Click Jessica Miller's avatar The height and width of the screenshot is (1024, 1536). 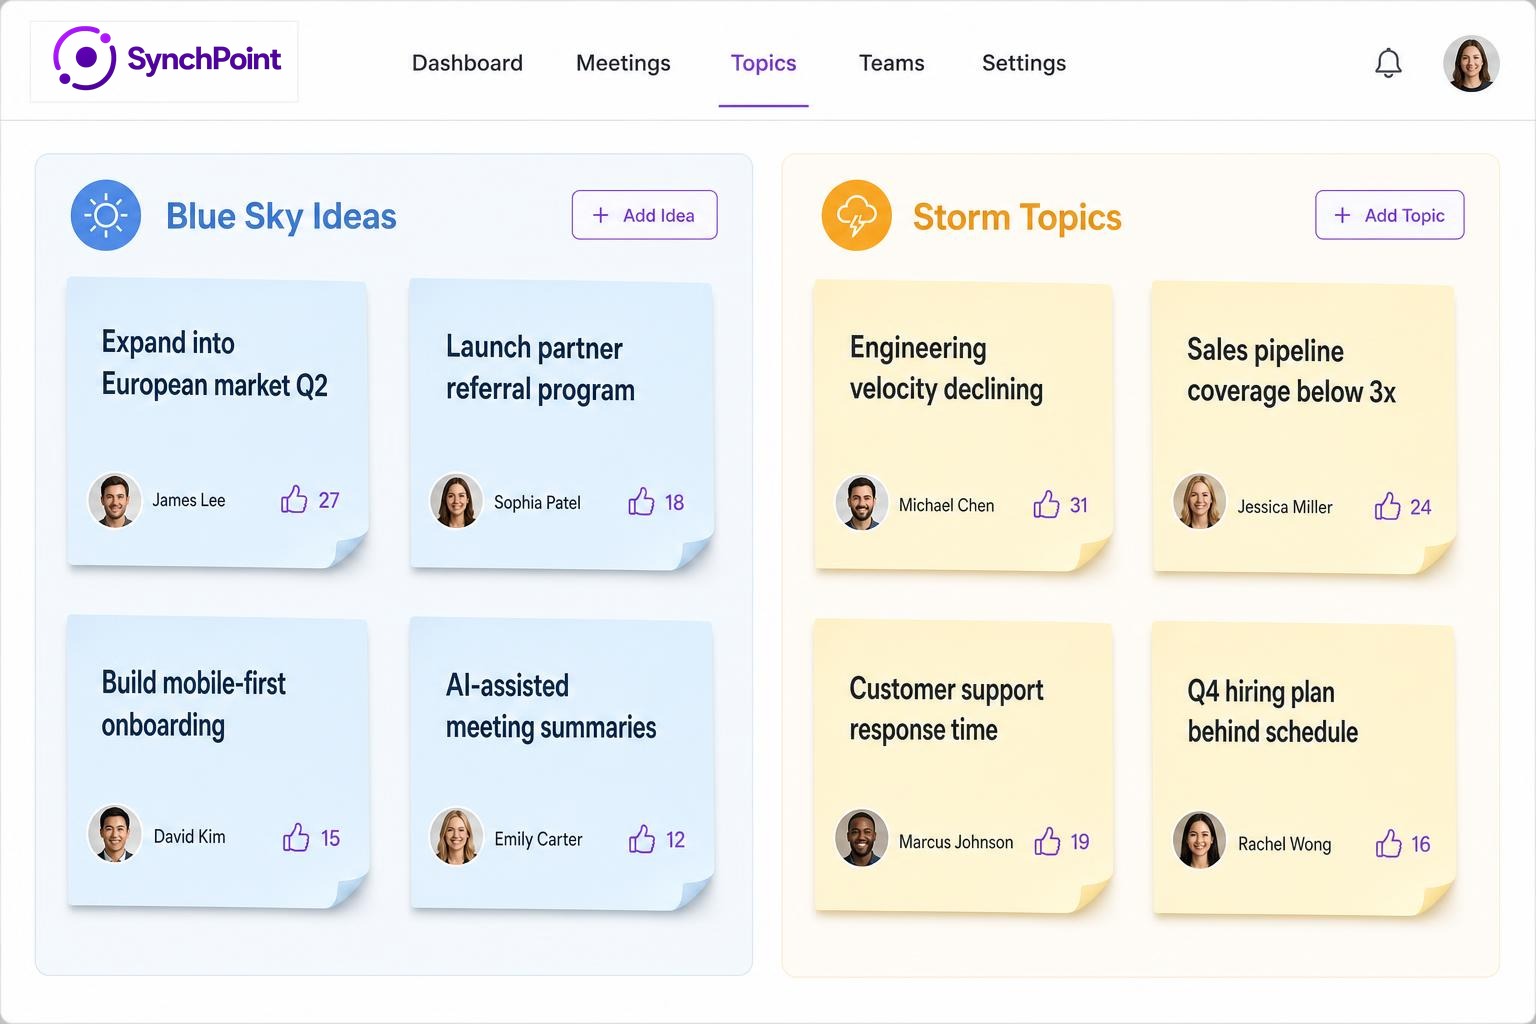[1199, 501]
